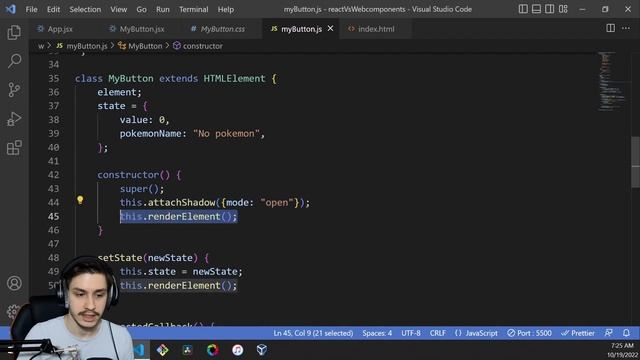Open the Run menu

(x=162, y=9)
